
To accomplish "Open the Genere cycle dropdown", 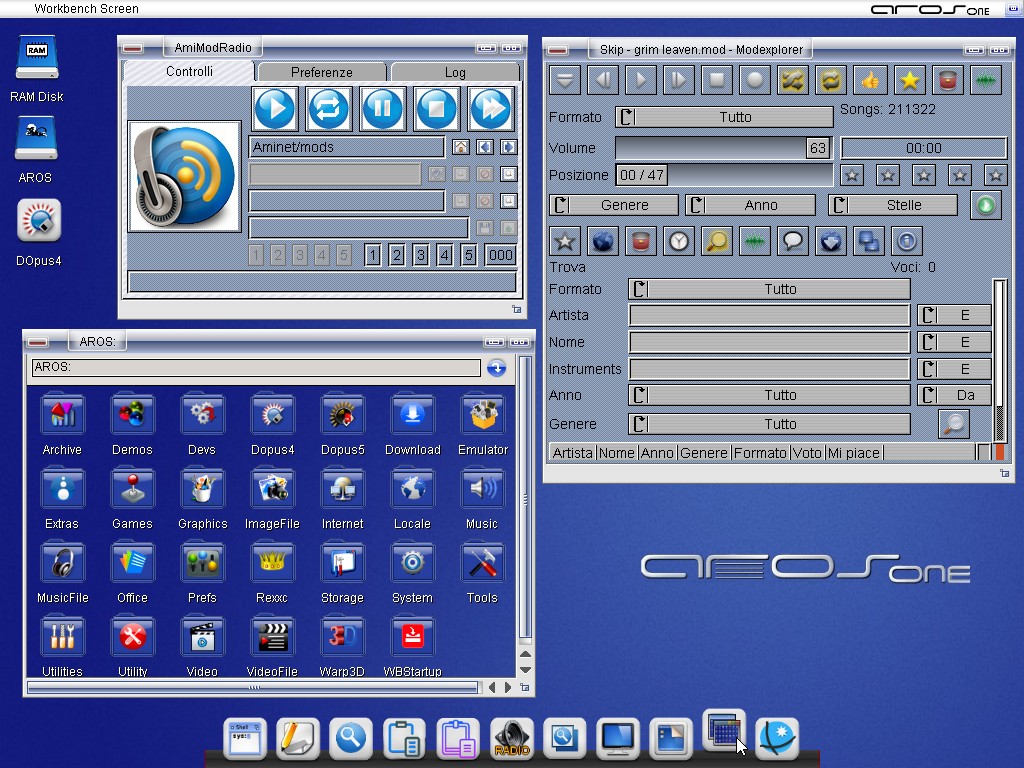I will tap(613, 205).
